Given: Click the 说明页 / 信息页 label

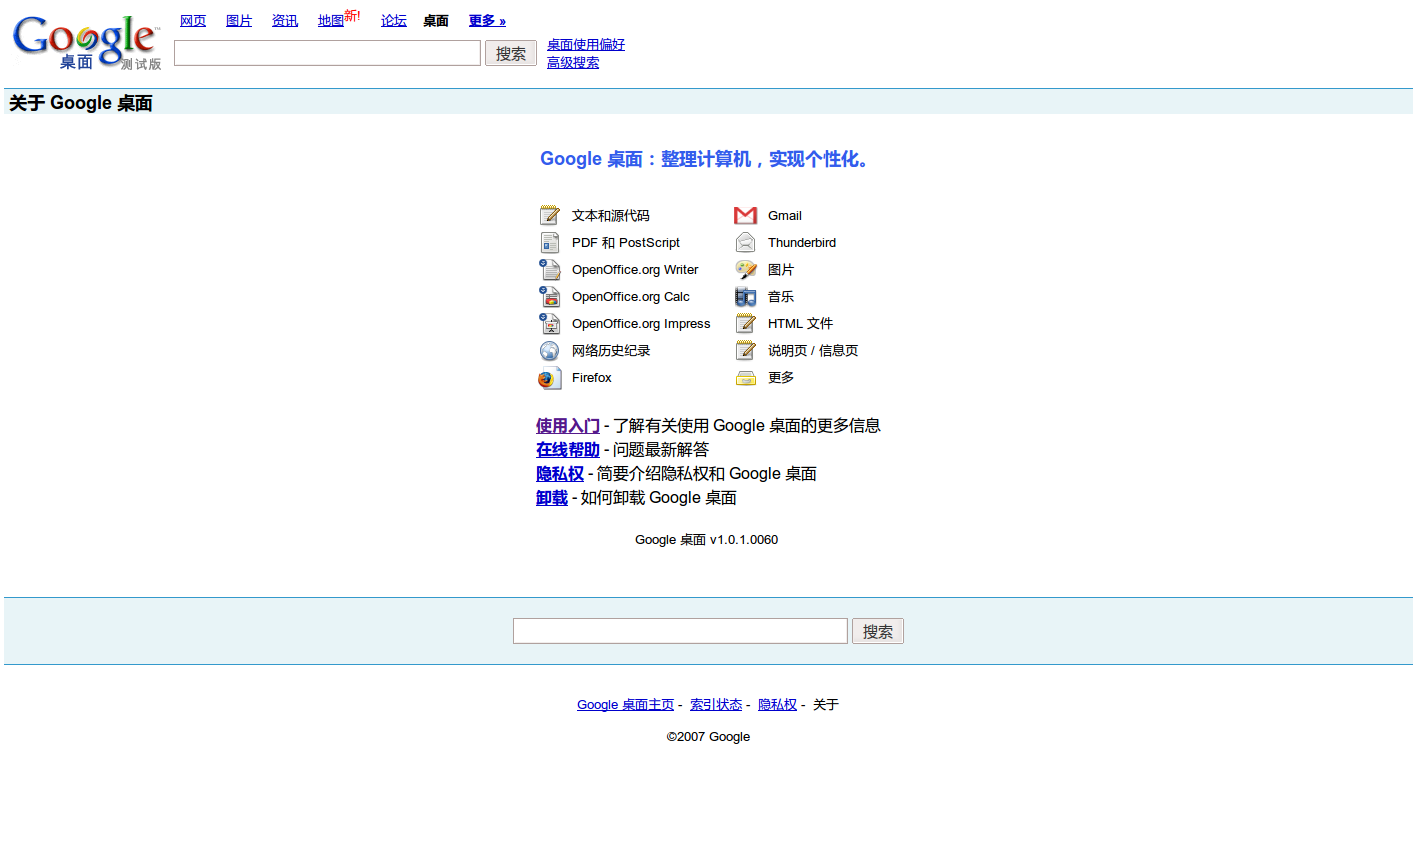Looking at the screenshot, I should pos(813,351).
